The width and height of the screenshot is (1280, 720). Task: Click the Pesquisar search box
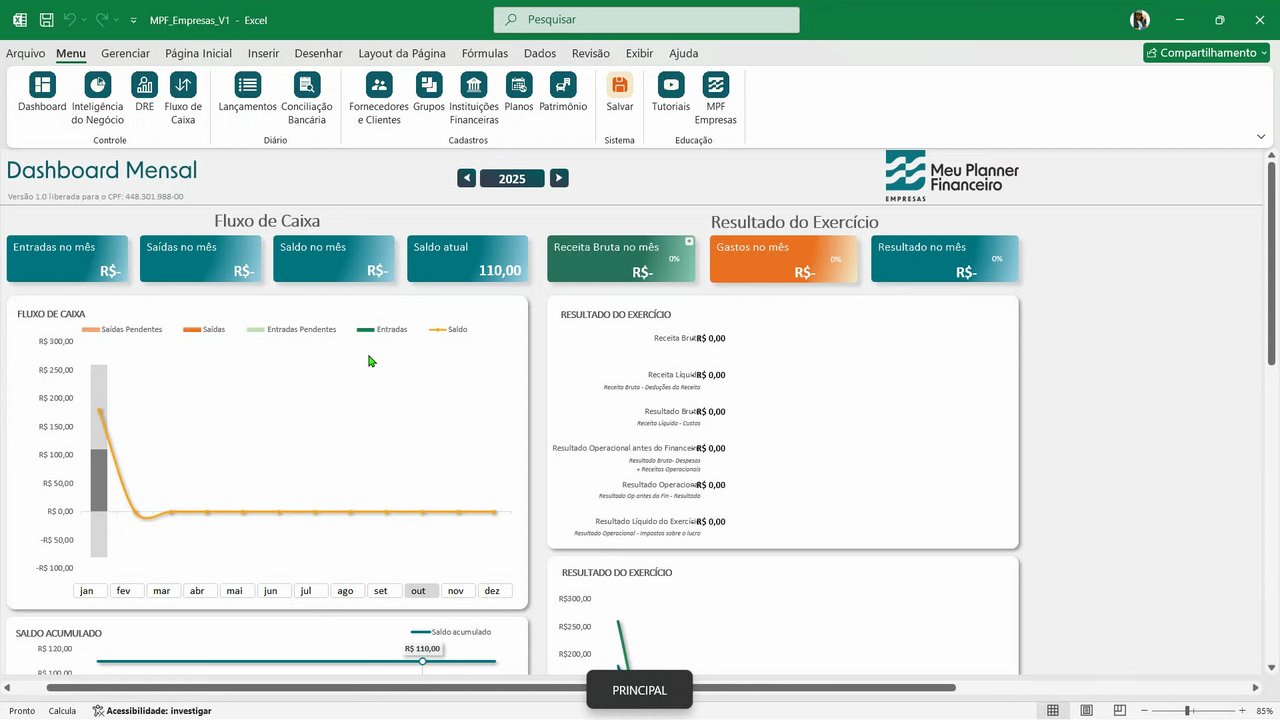pos(646,20)
